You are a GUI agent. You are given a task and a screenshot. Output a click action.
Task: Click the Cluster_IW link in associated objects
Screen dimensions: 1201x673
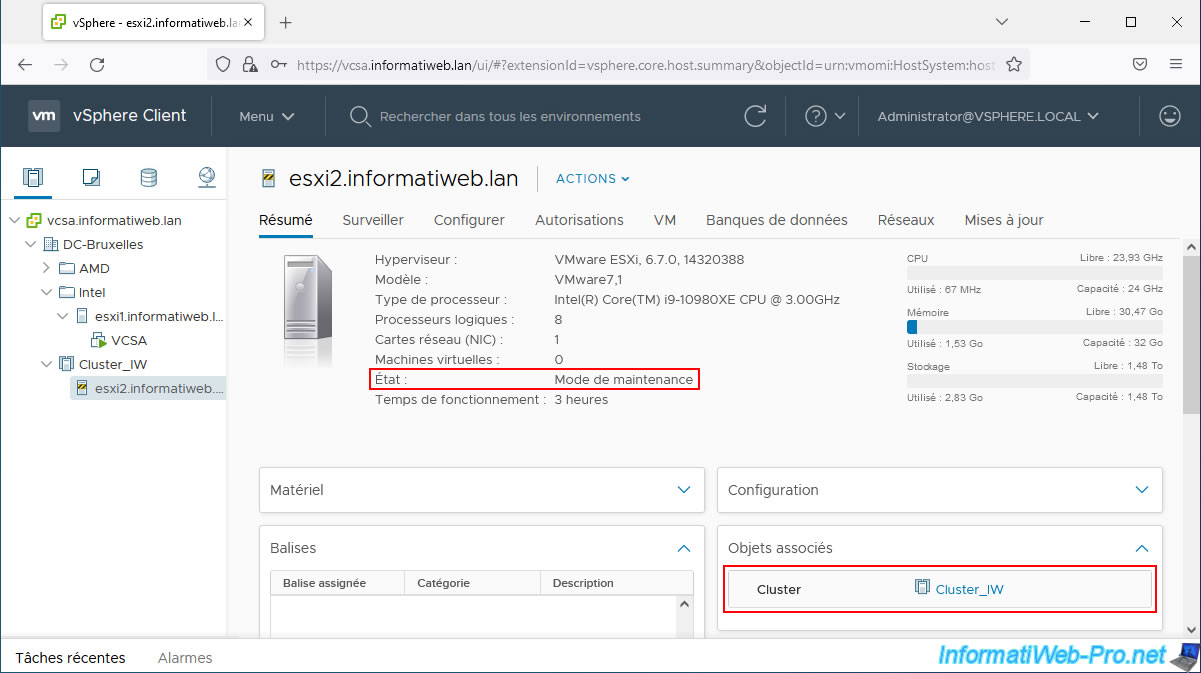click(968, 589)
